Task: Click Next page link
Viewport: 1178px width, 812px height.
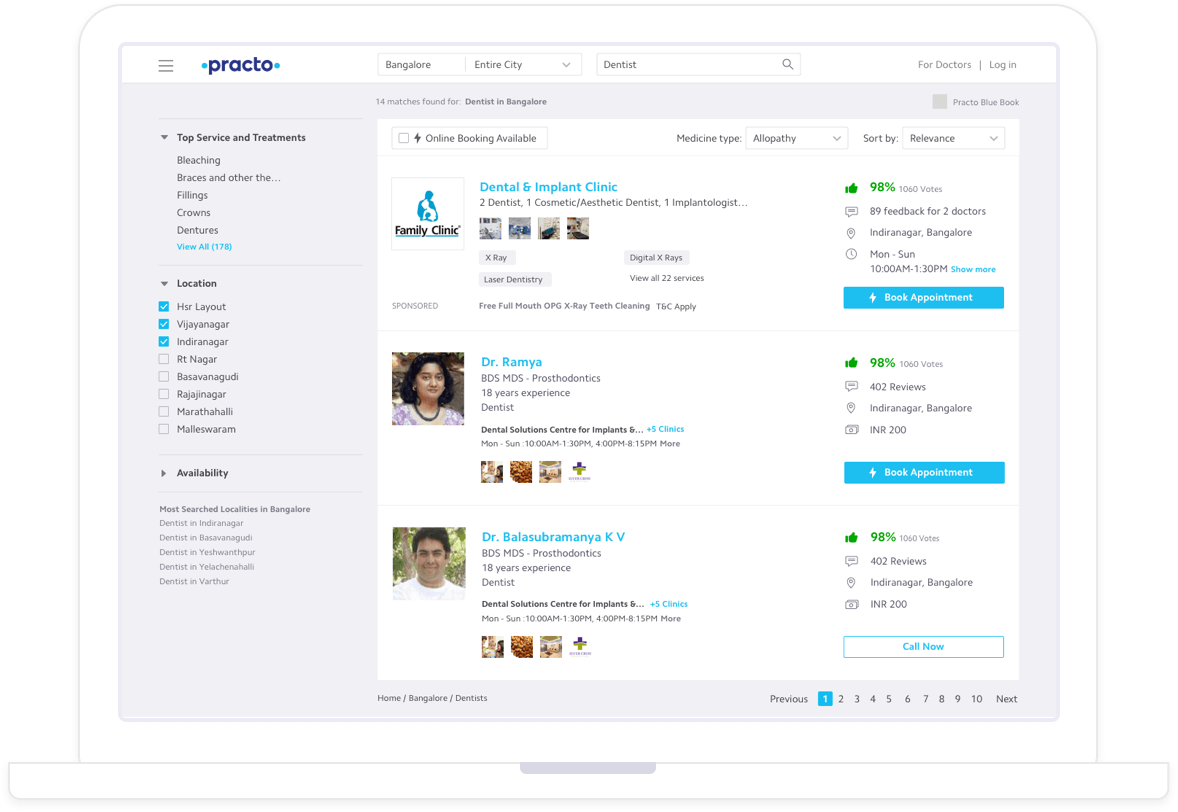Action: (1007, 699)
